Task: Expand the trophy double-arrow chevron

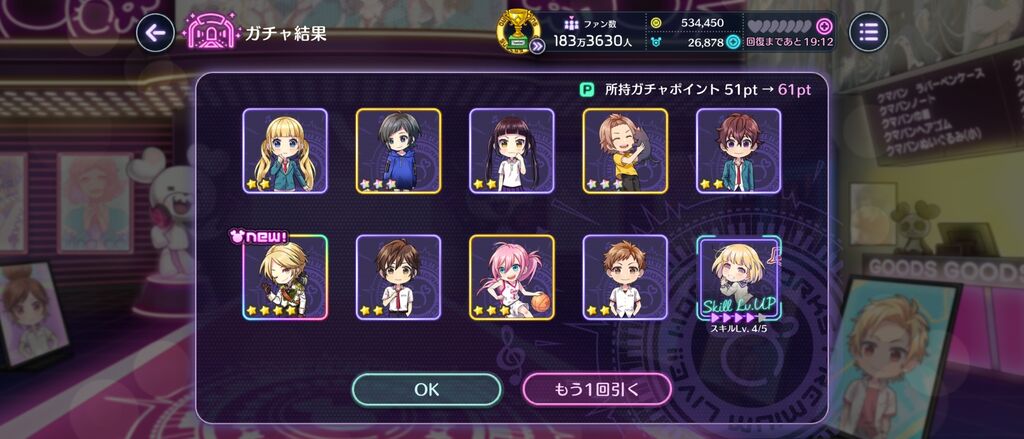Action: (537, 46)
